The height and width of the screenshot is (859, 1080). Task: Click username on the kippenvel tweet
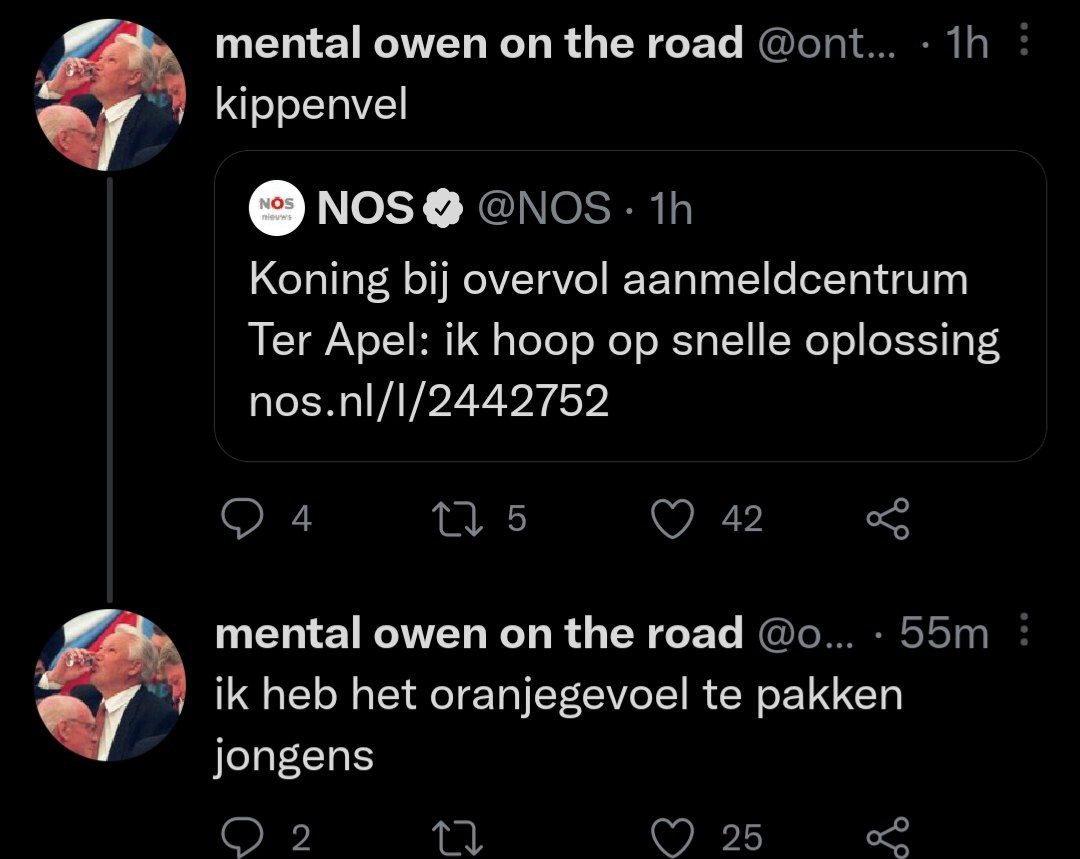point(479,43)
